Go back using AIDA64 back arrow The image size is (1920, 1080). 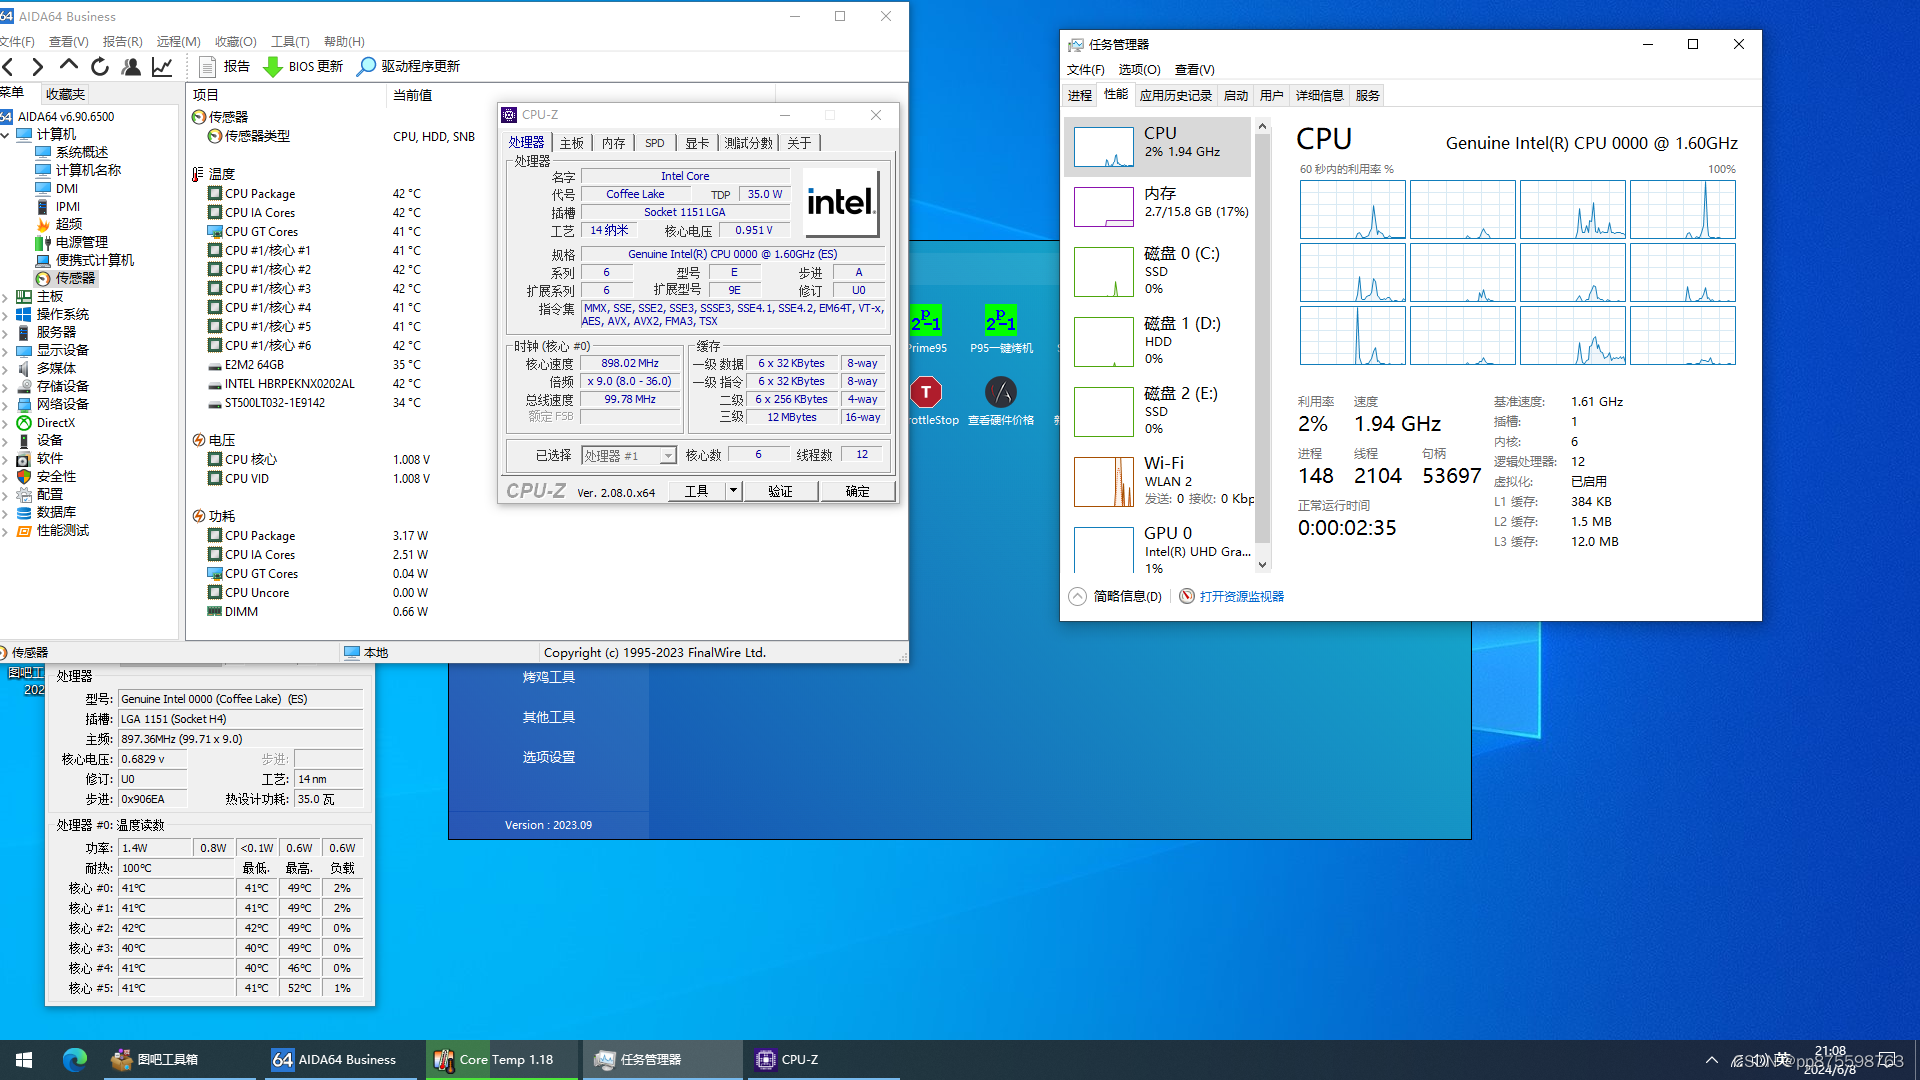pyautogui.click(x=8, y=67)
